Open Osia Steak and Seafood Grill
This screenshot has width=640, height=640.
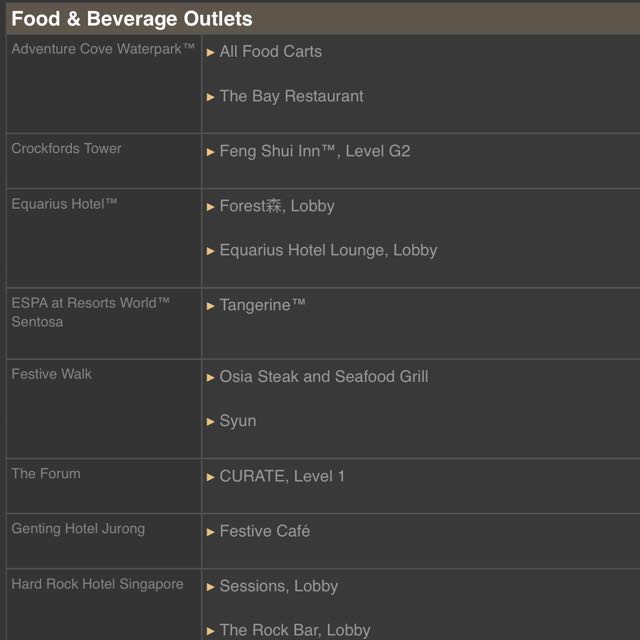point(323,376)
